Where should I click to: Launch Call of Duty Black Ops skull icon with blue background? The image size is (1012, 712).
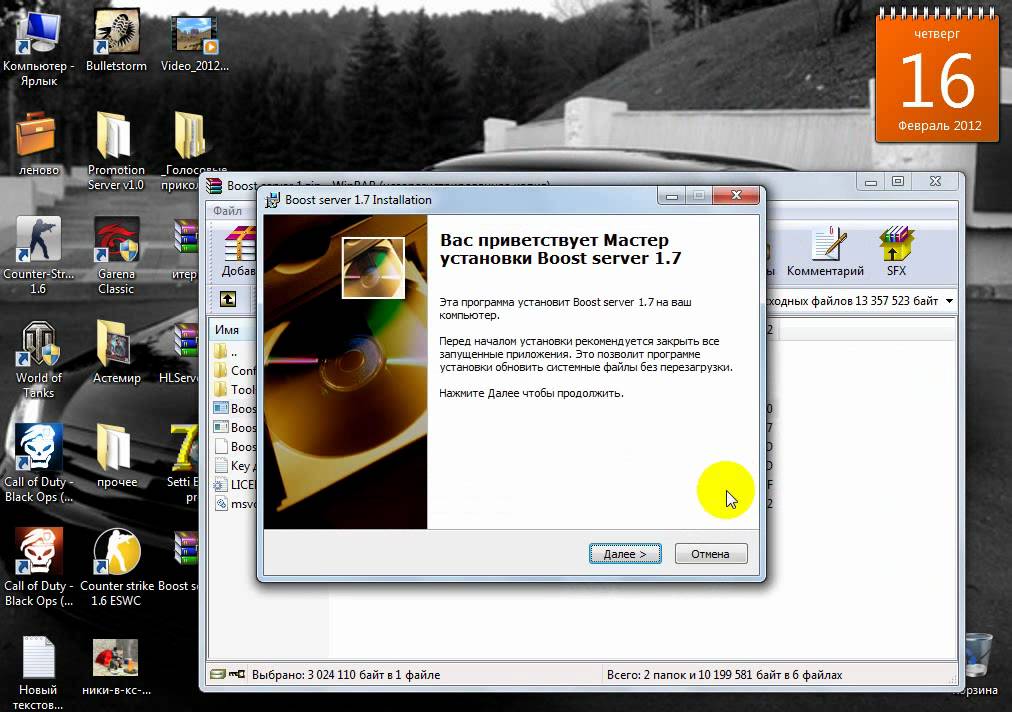tap(38, 463)
